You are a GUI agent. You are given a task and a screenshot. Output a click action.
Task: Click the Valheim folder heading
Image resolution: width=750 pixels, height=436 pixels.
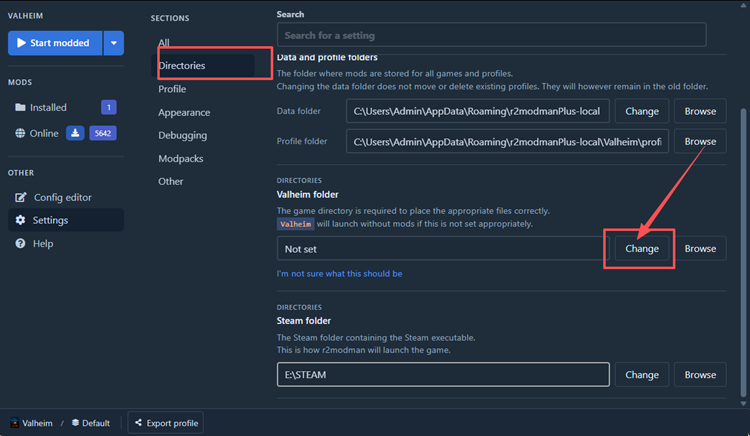(308, 195)
